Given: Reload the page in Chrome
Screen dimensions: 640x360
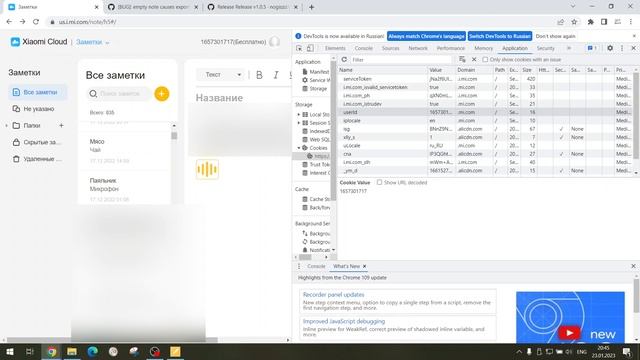Looking at the screenshot, I should coord(36,22).
